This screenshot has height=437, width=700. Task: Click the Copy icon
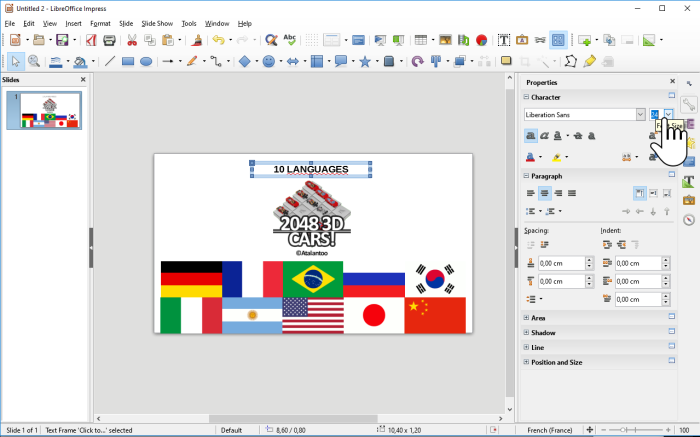[x=150, y=40]
